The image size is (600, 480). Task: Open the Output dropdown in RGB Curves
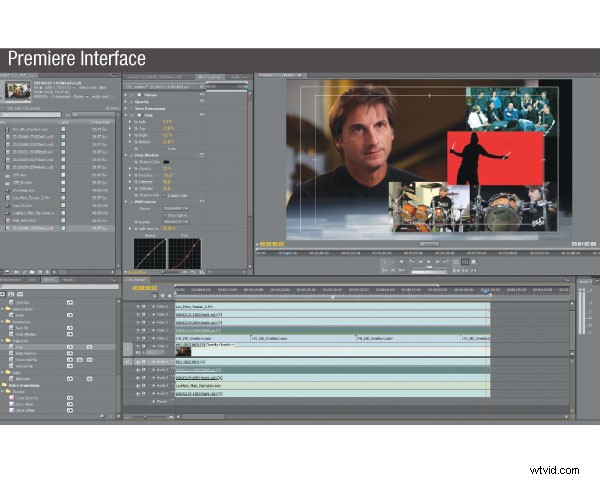pyautogui.click(x=176, y=208)
